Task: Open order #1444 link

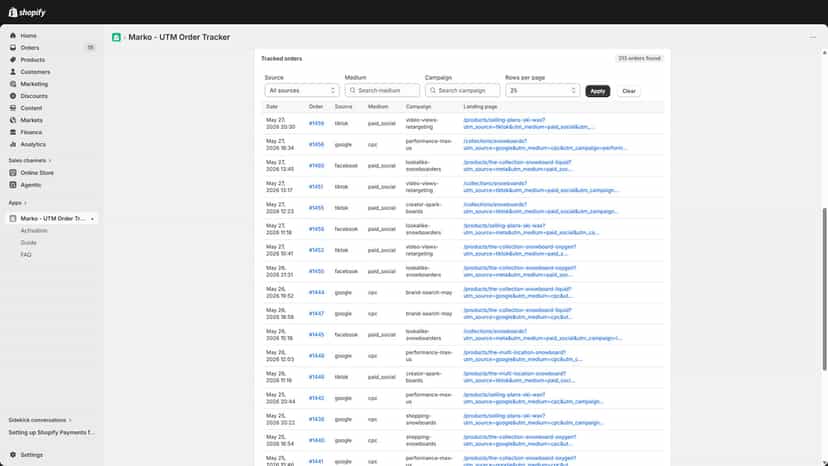Action: (x=316, y=293)
